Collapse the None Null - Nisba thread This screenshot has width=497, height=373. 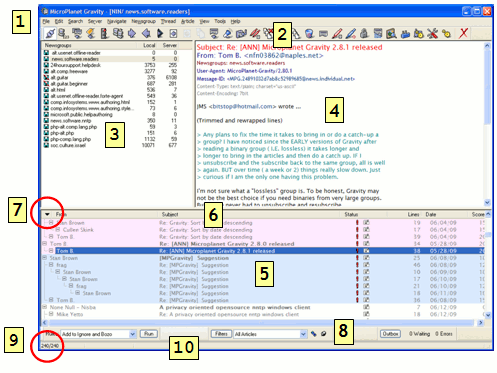coord(44,307)
